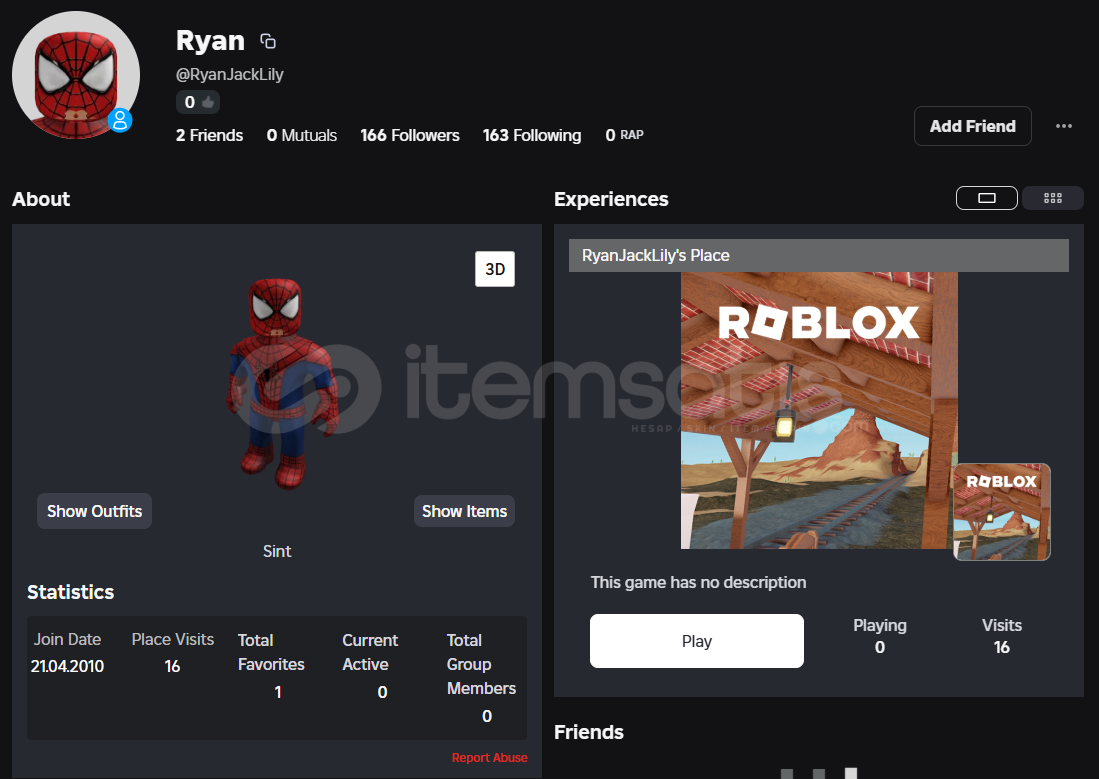Click the blue user badge on avatar
Image resolution: width=1099 pixels, height=779 pixels.
tap(121, 121)
